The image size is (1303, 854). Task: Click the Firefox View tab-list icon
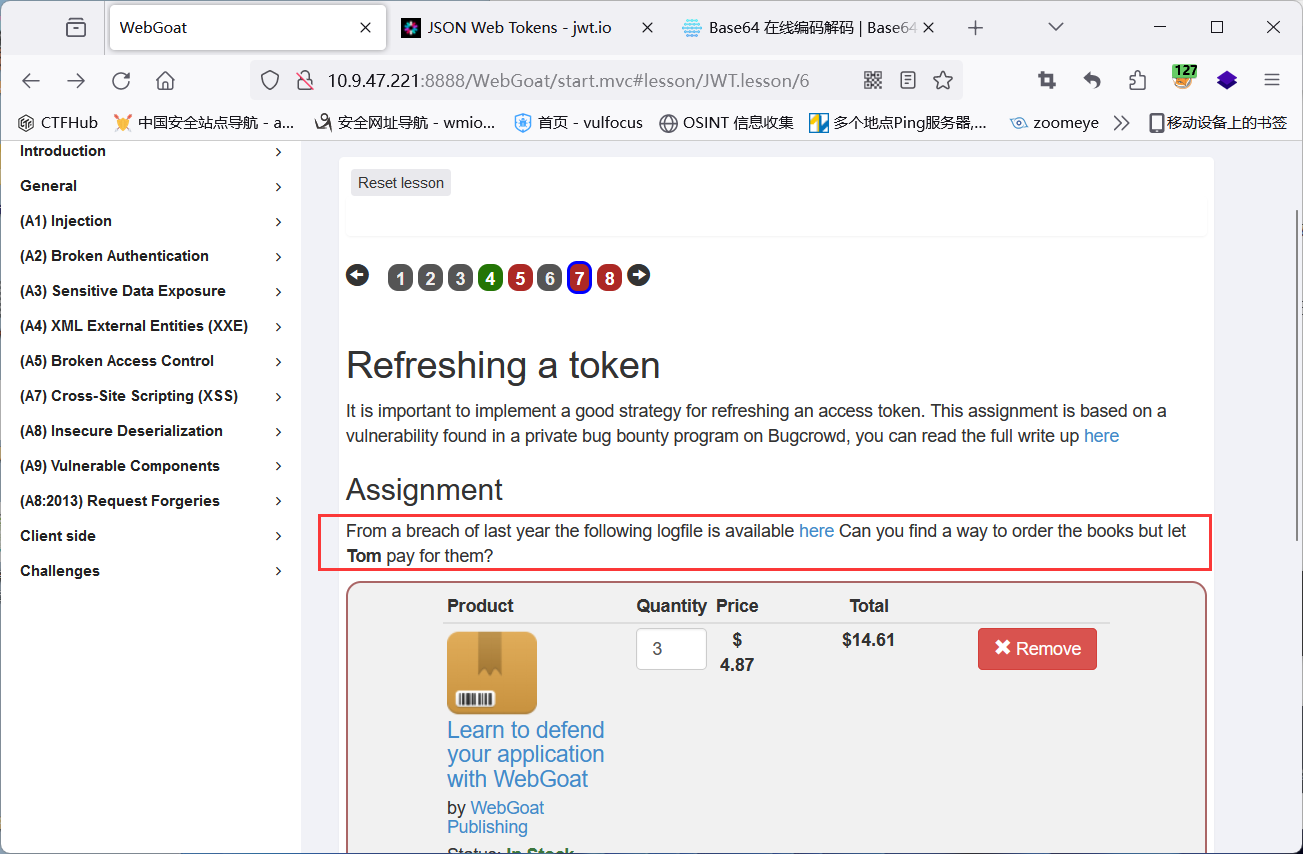[76, 28]
